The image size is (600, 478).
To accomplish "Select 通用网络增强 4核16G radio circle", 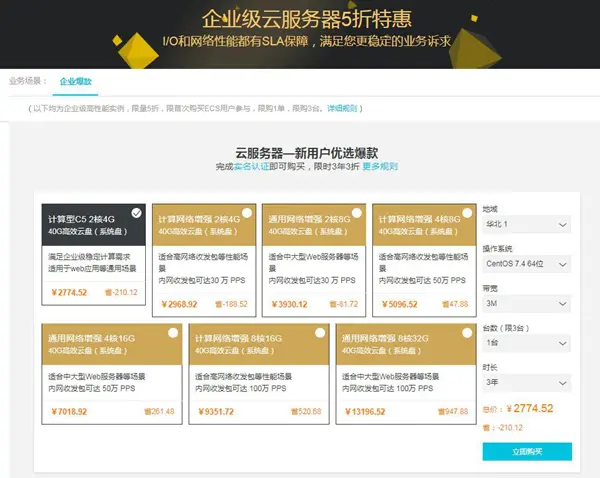I will [173, 333].
